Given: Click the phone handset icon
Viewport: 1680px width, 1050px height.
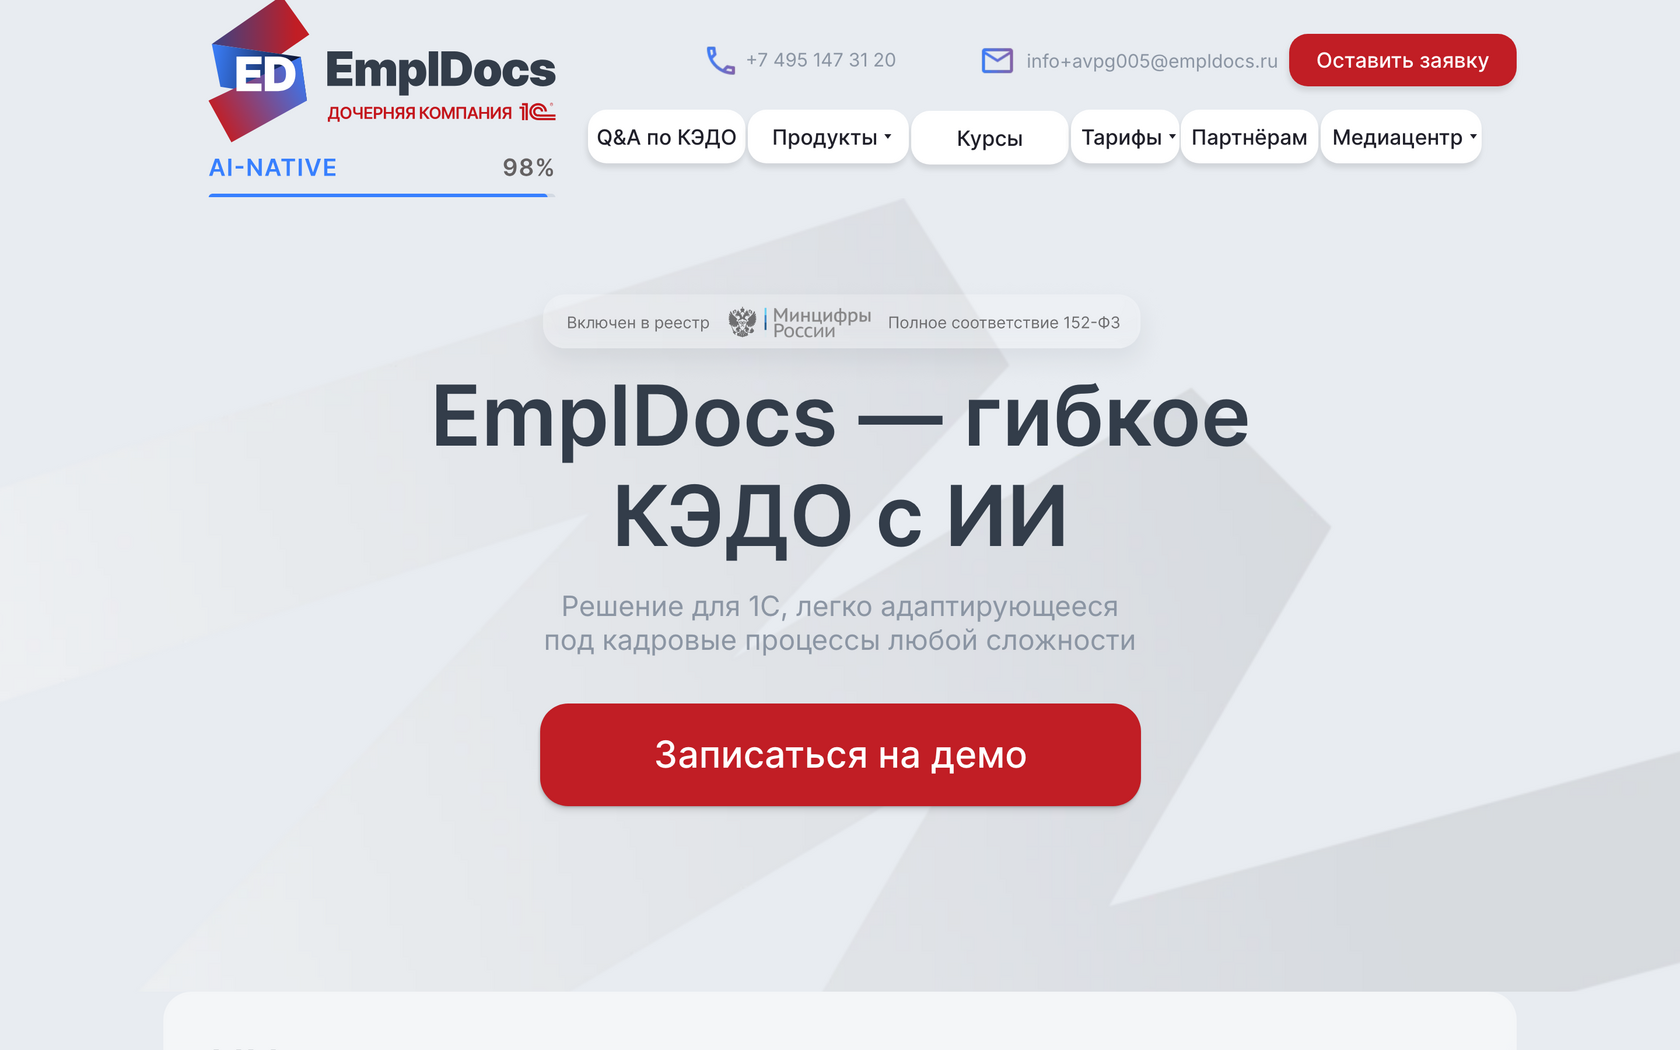Looking at the screenshot, I should click(x=720, y=61).
